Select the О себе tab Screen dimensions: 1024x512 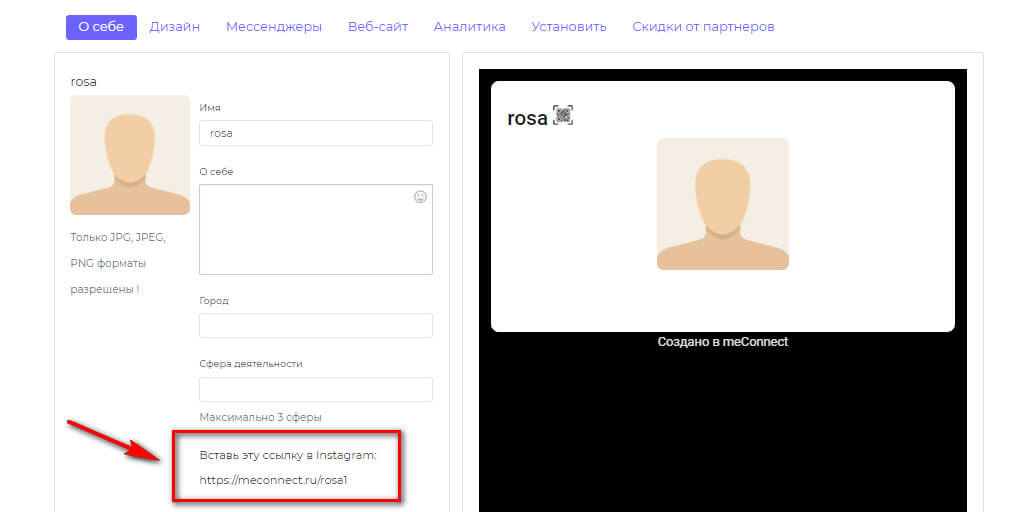(x=101, y=27)
